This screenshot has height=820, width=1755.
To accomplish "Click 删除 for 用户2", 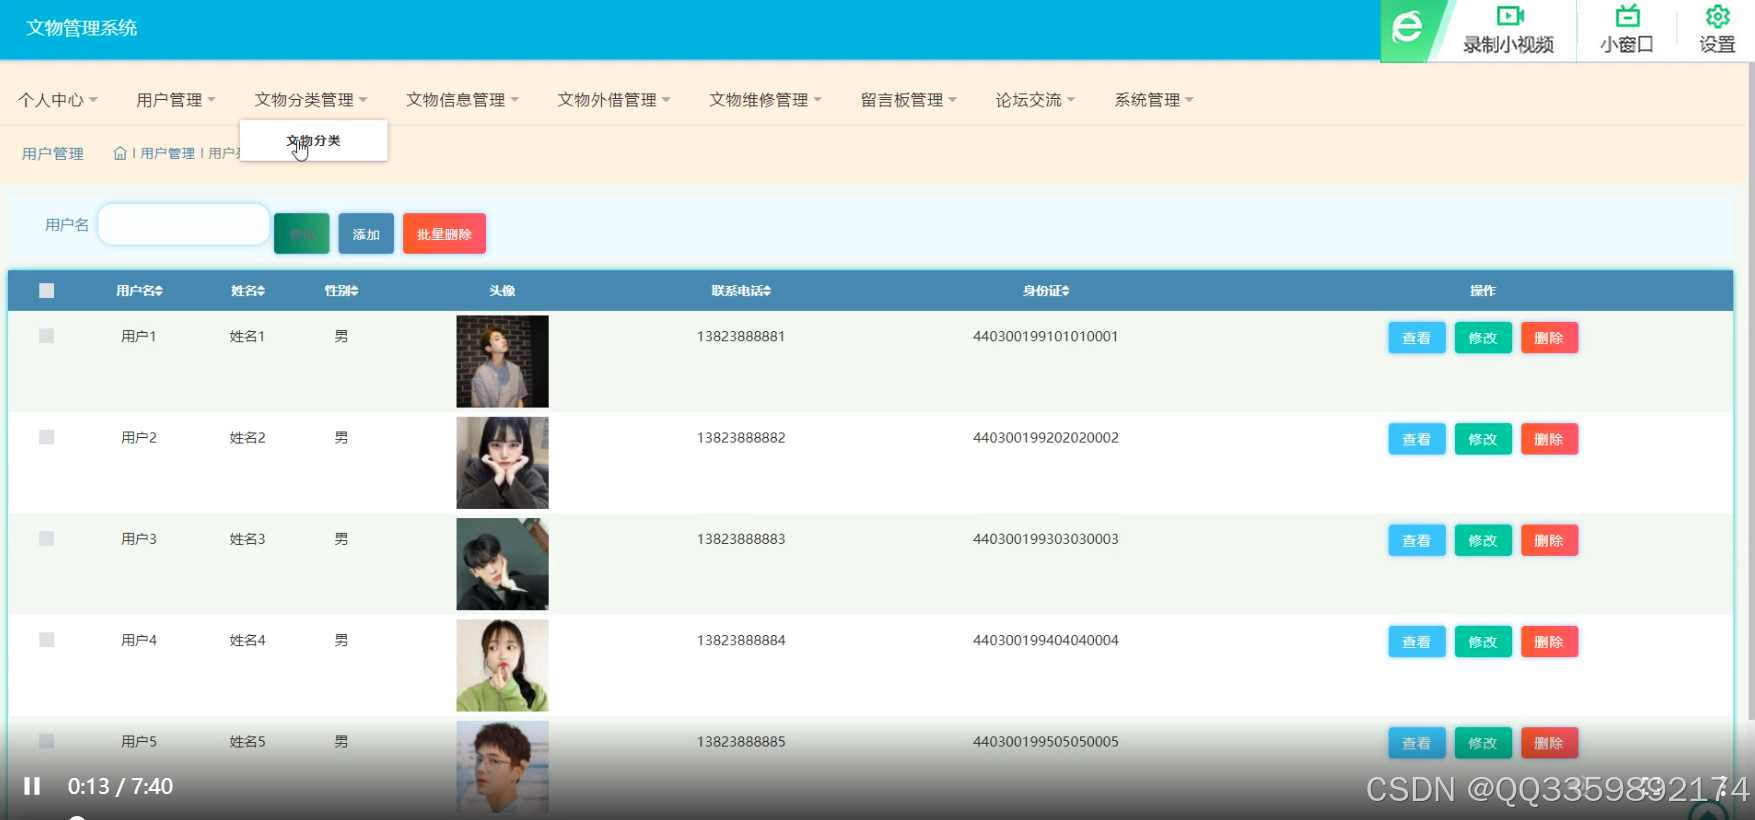I will (x=1549, y=439).
